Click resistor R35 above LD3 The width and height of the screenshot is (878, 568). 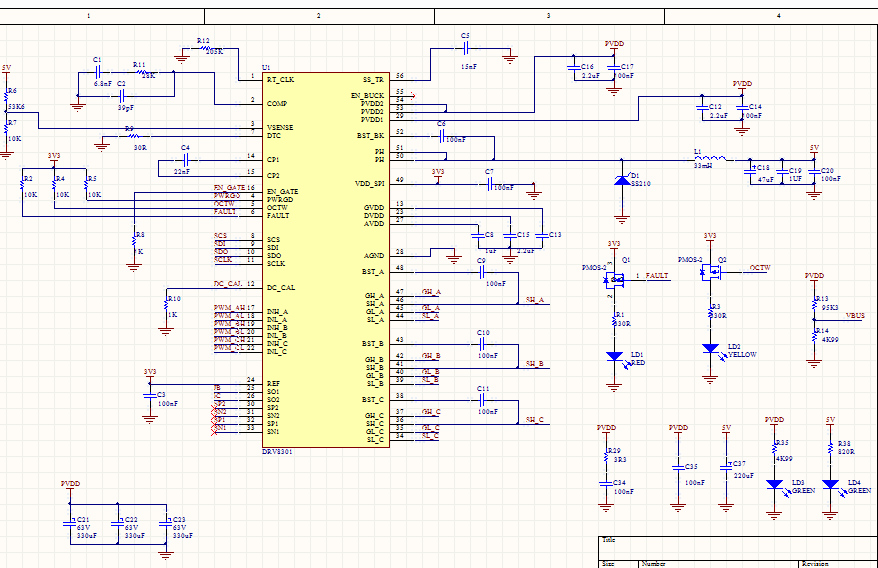[x=774, y=448]
